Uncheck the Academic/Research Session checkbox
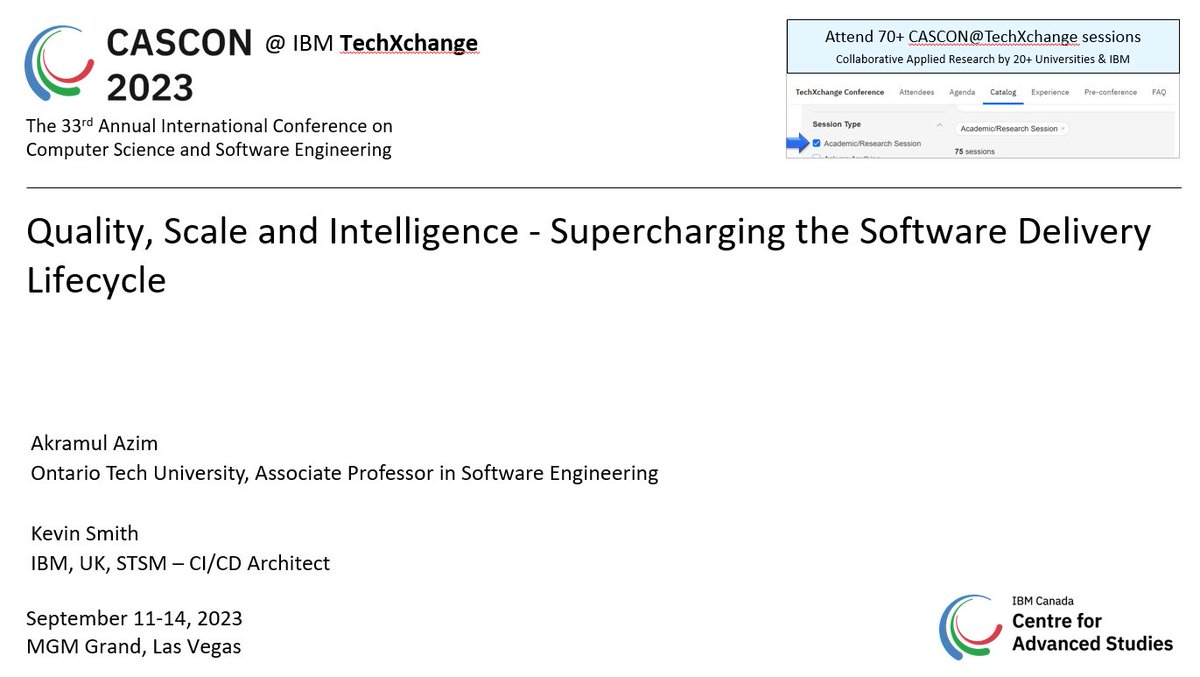The image size is (1200, 677). [816, 144]
